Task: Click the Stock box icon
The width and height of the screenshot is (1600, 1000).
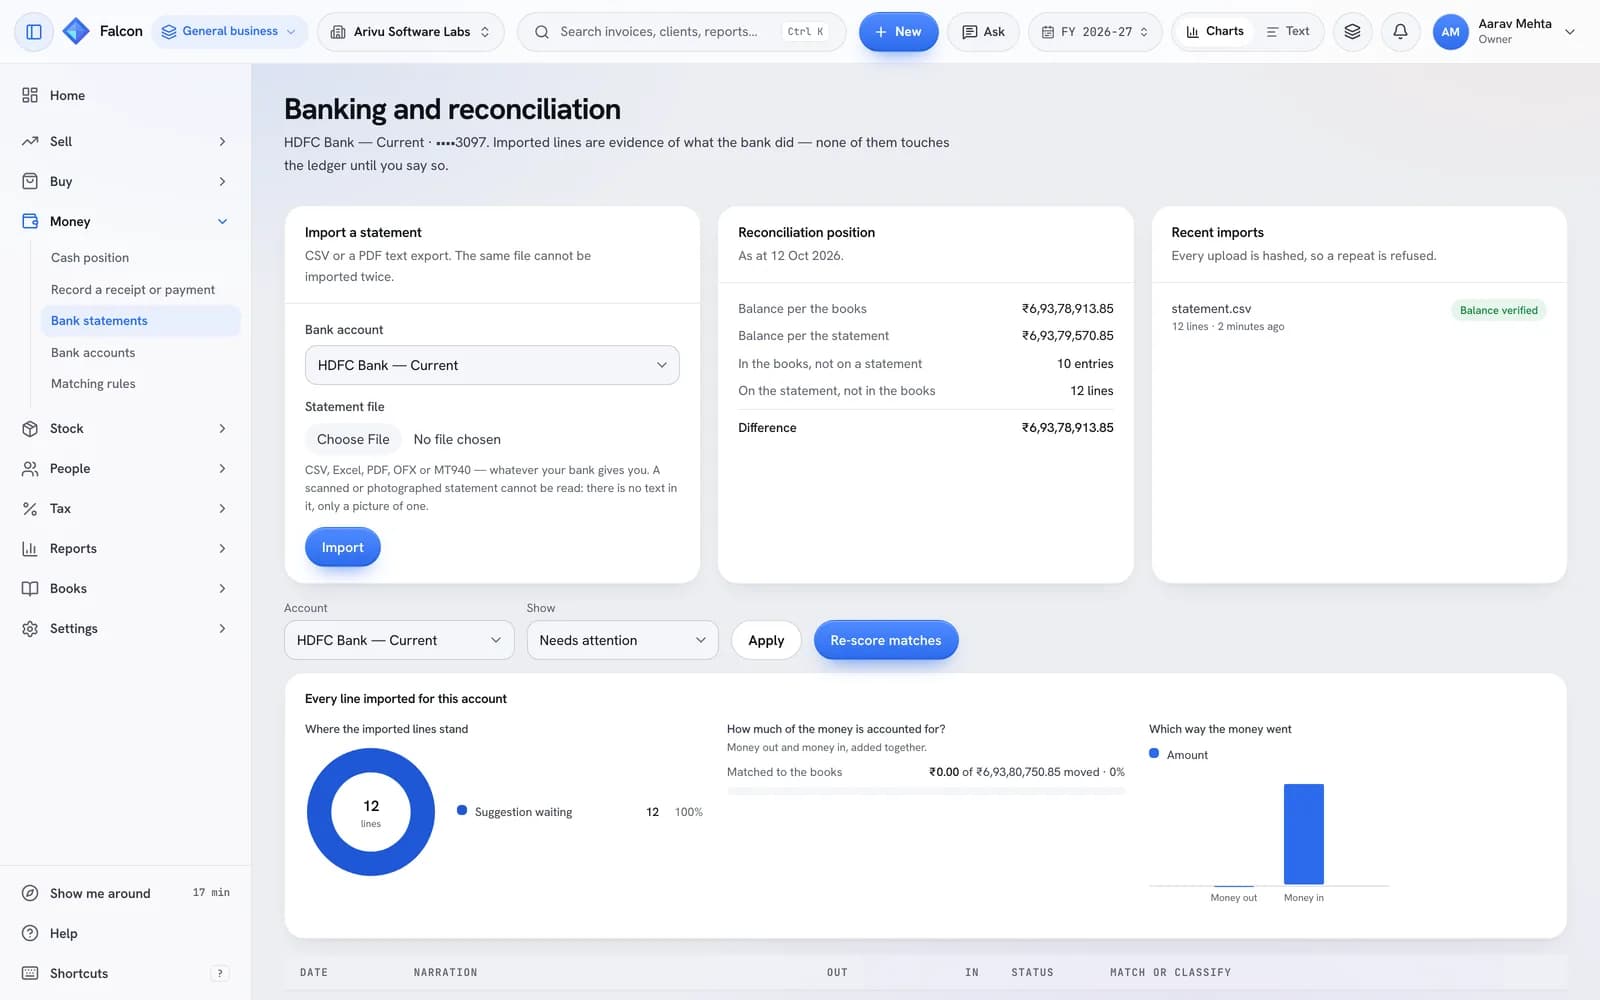Action: 30,428
